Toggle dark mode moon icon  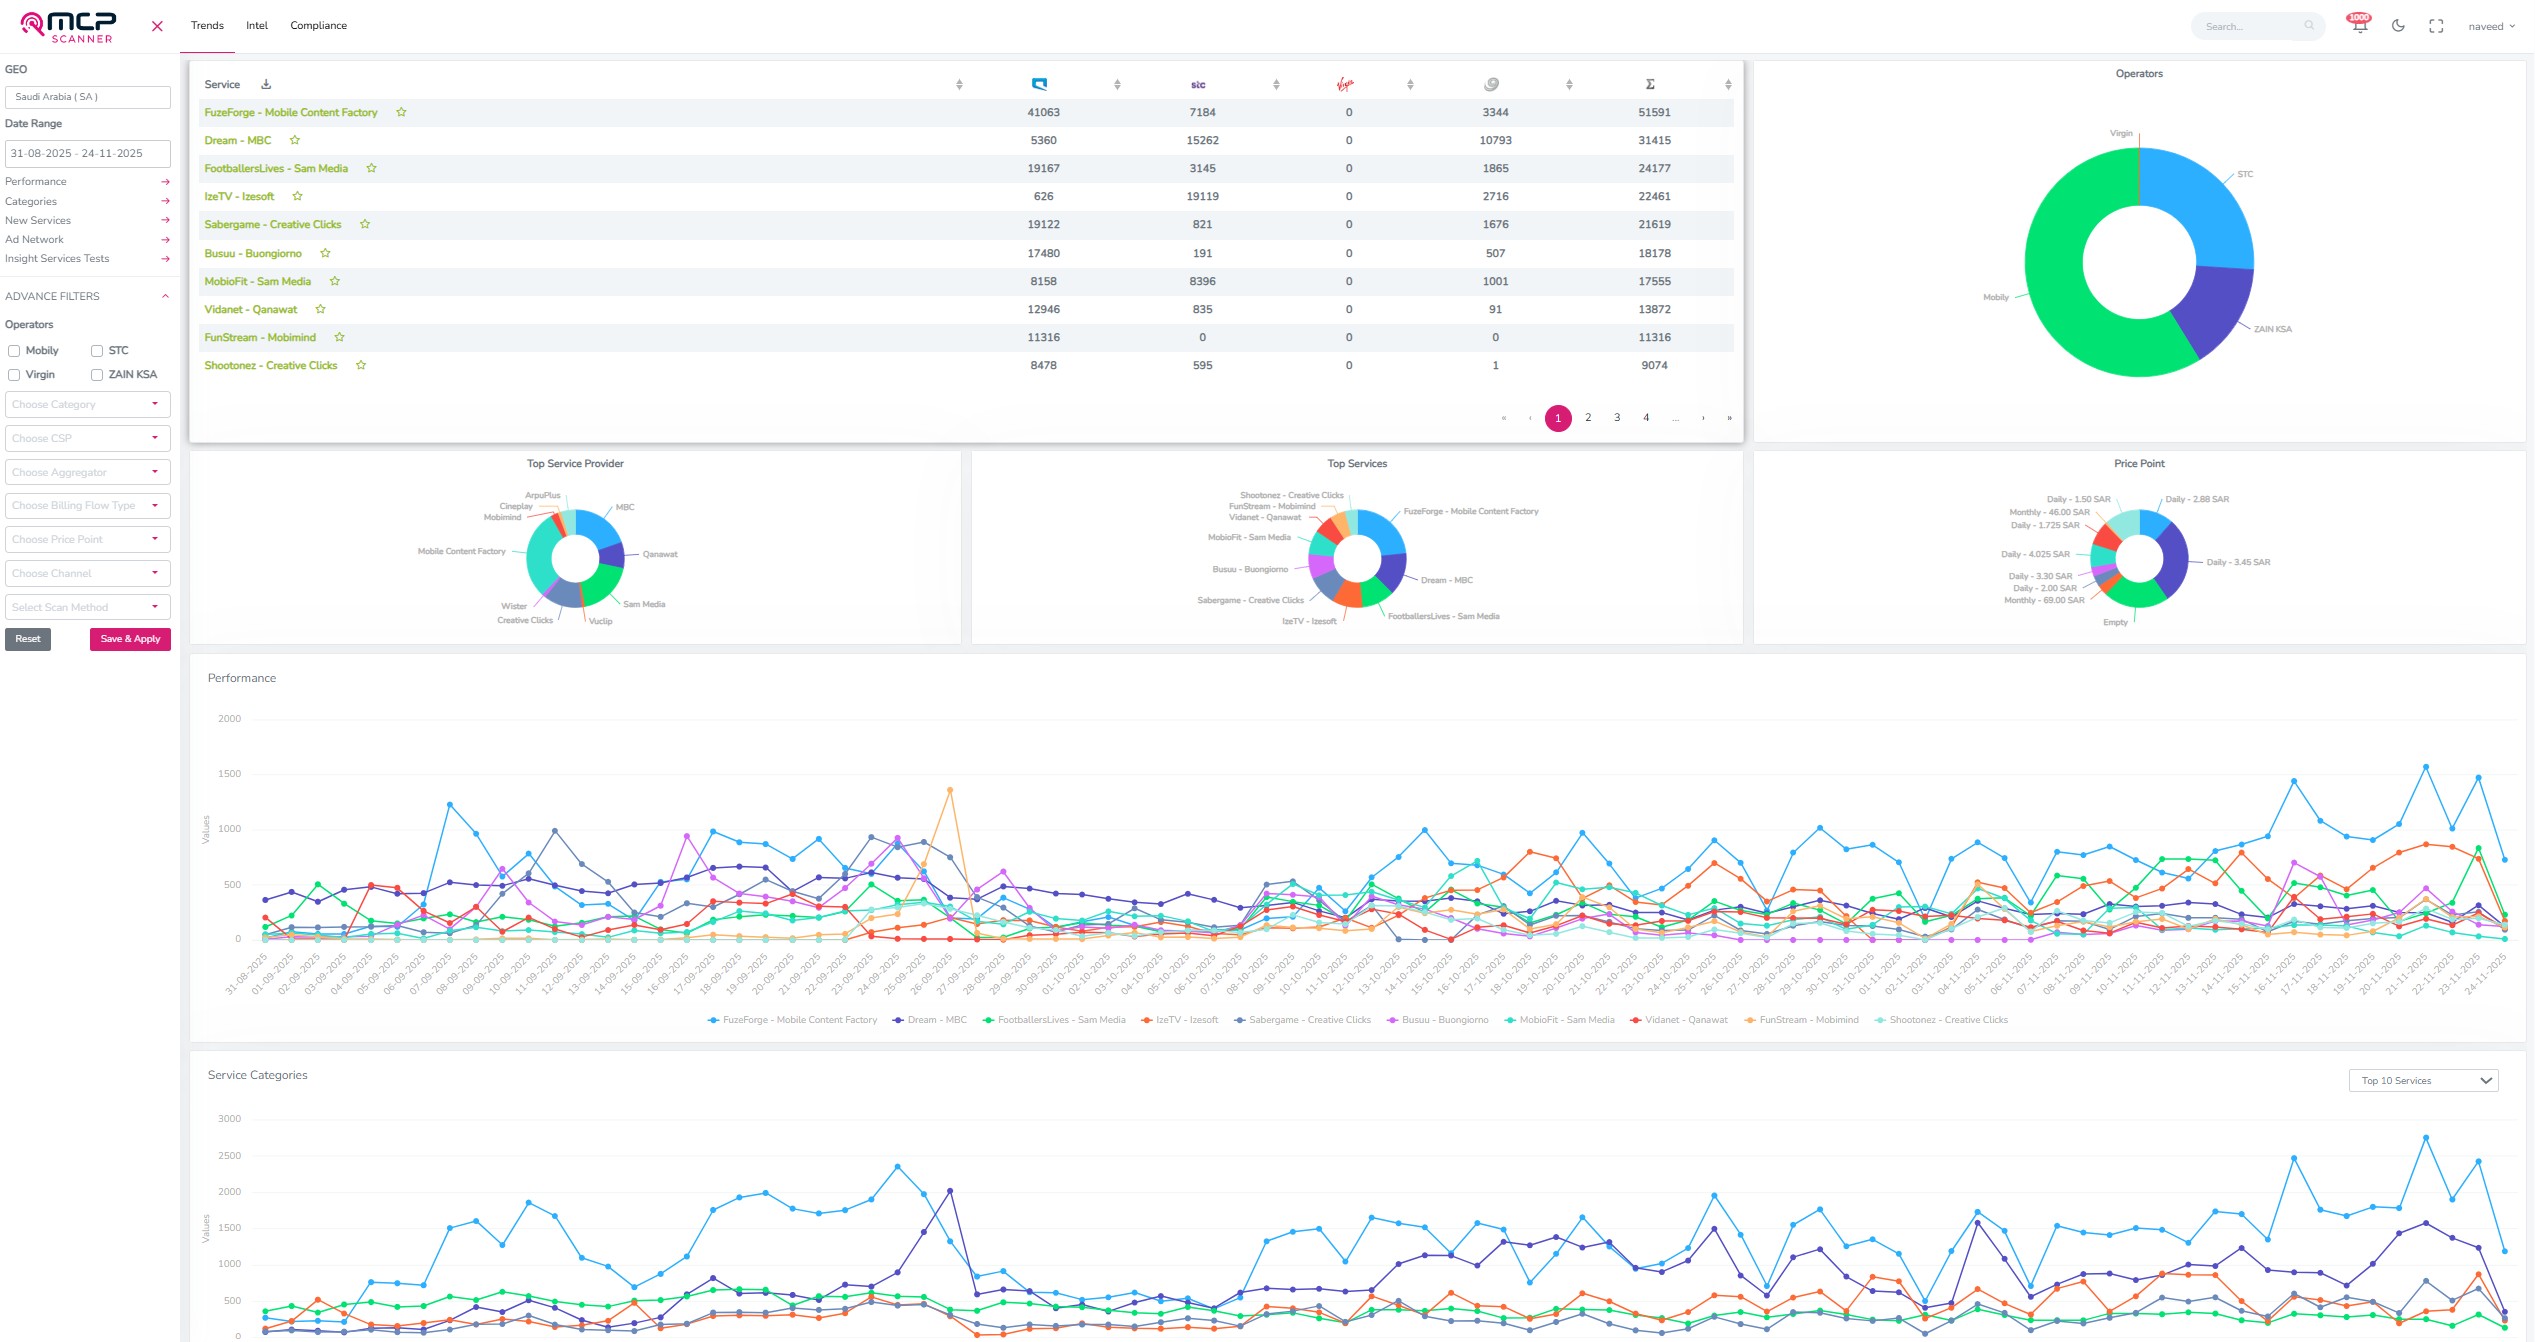point(2398,26)
